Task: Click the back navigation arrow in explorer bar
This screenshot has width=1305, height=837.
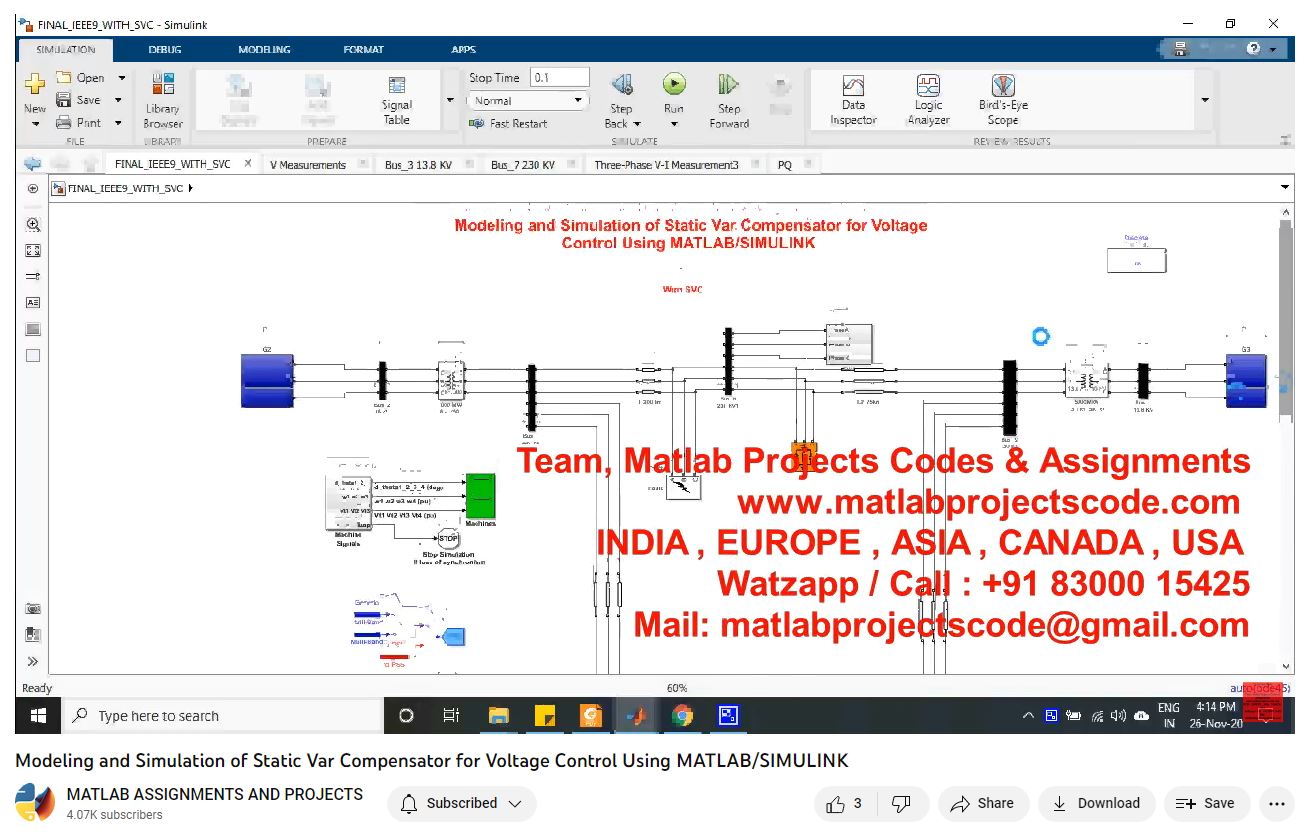Action: 33,164
